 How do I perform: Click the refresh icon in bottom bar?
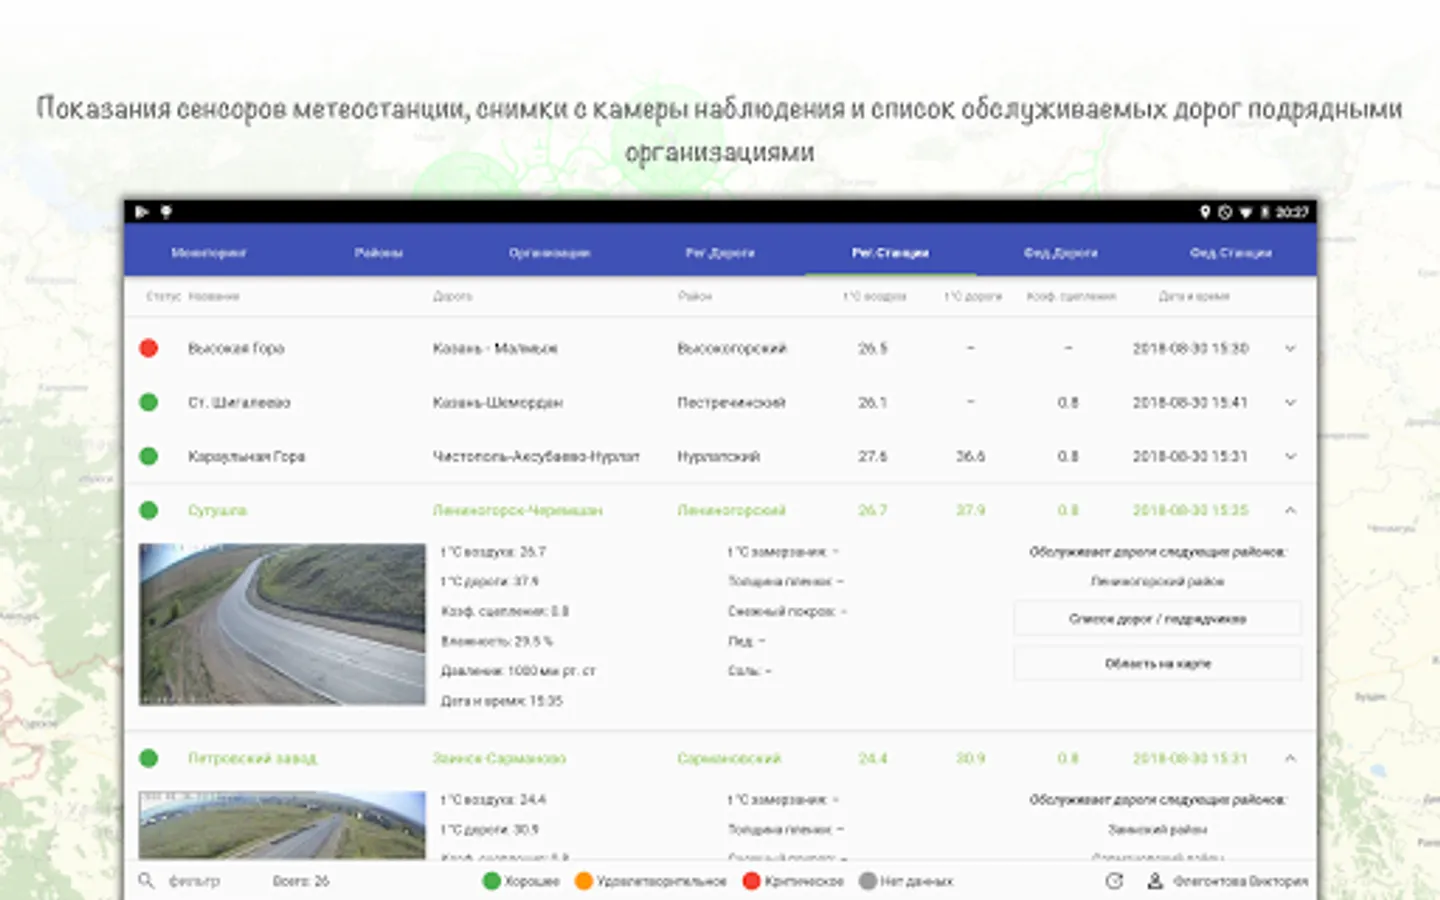click(x=1115, y=881)
